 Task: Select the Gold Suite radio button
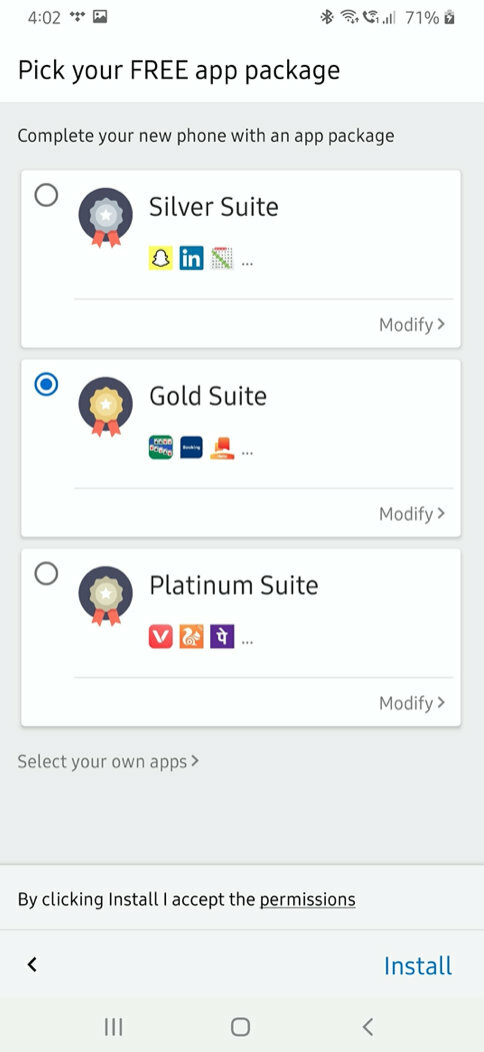pos(46,384)
